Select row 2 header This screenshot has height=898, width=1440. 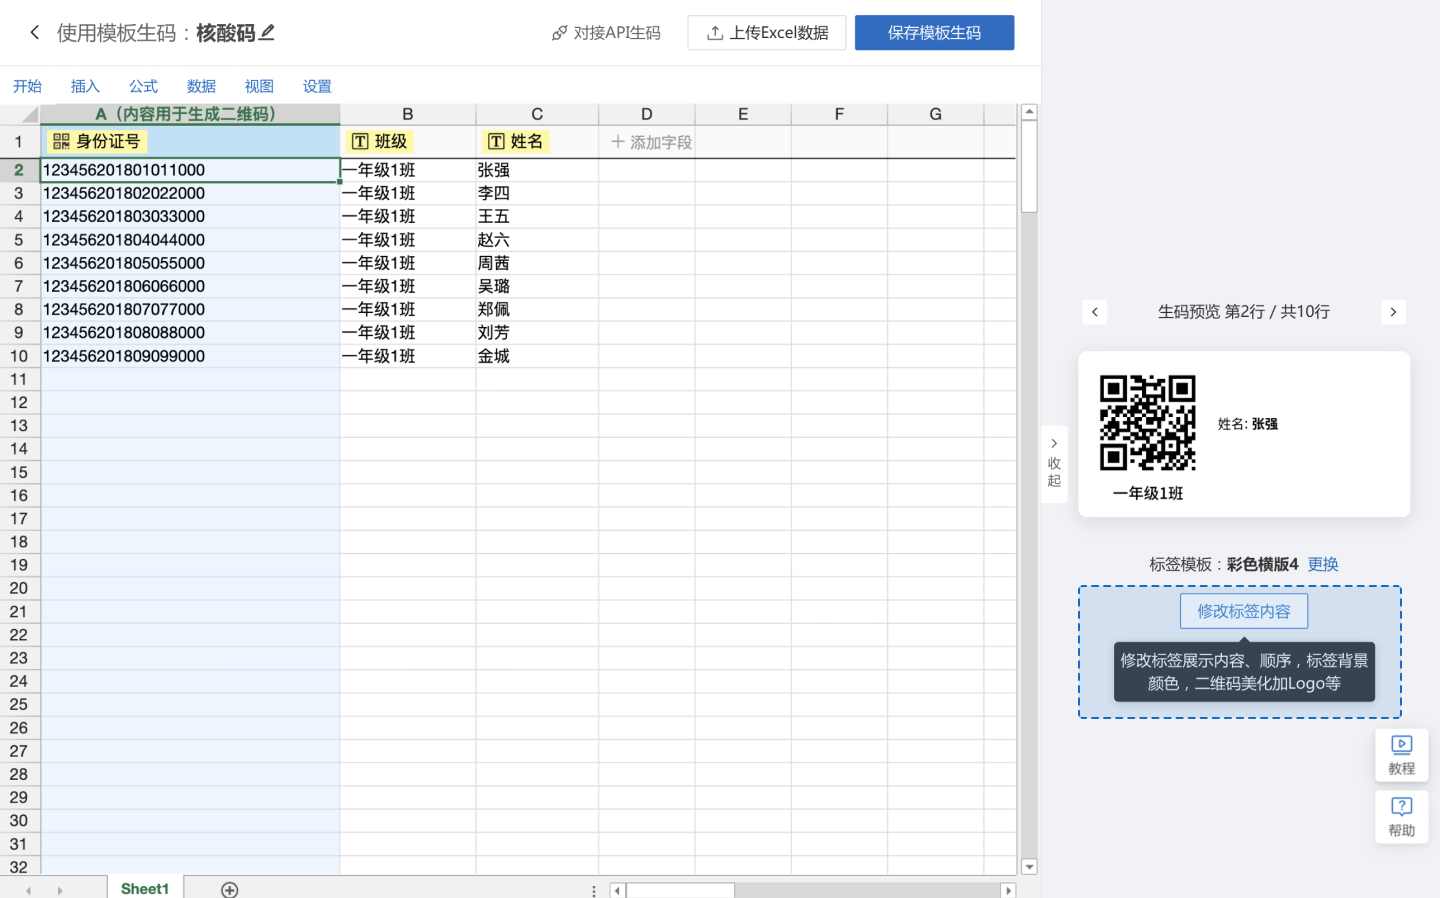pos(19,170)
